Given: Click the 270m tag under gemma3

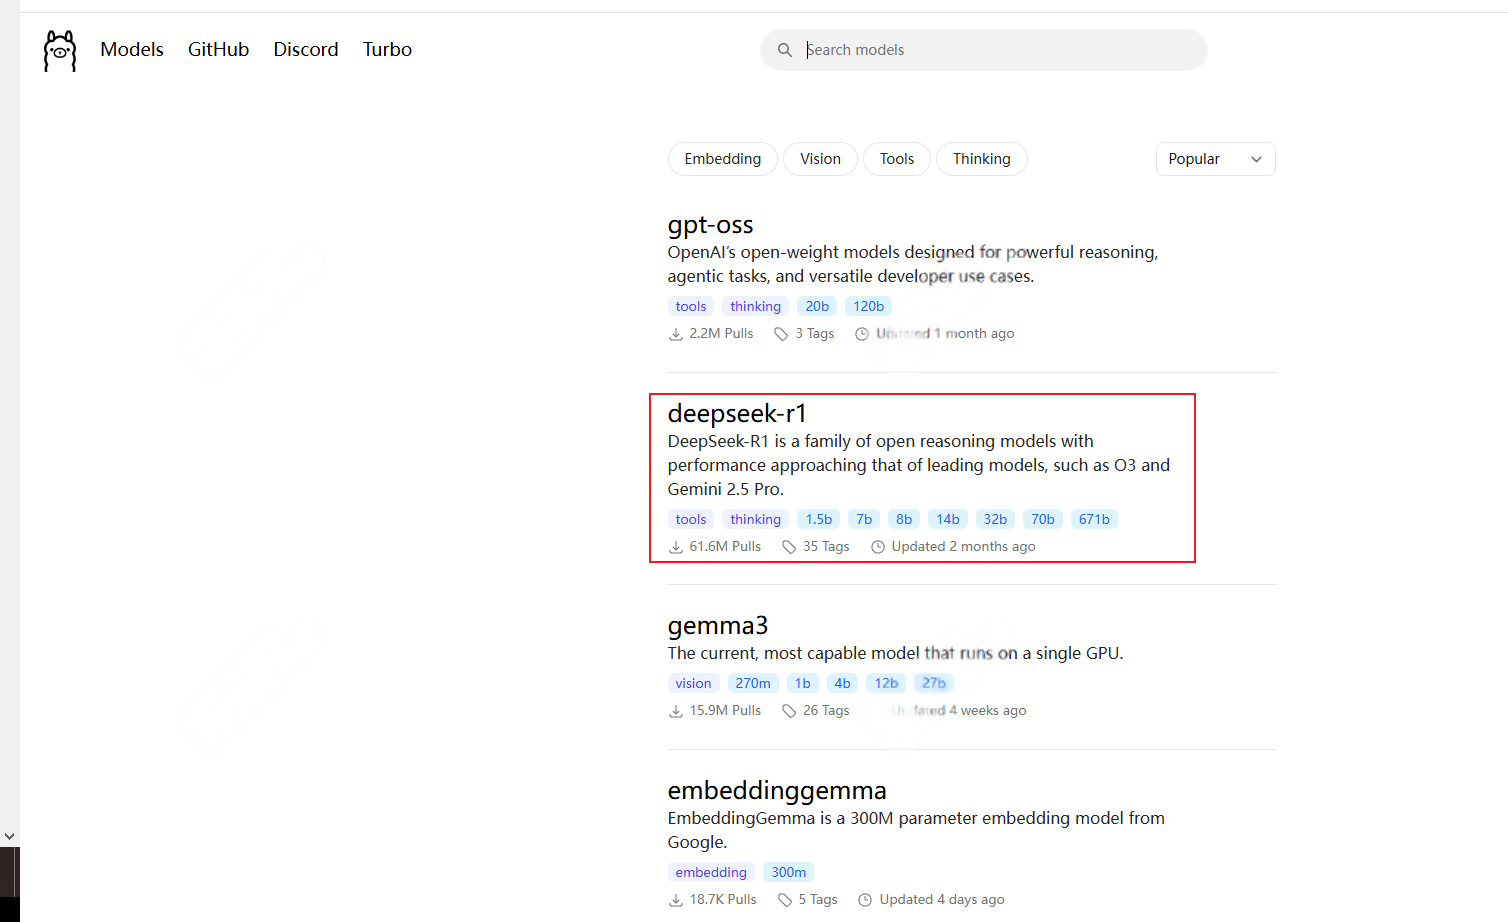Looking at the screenshot, I should (753, 684).
